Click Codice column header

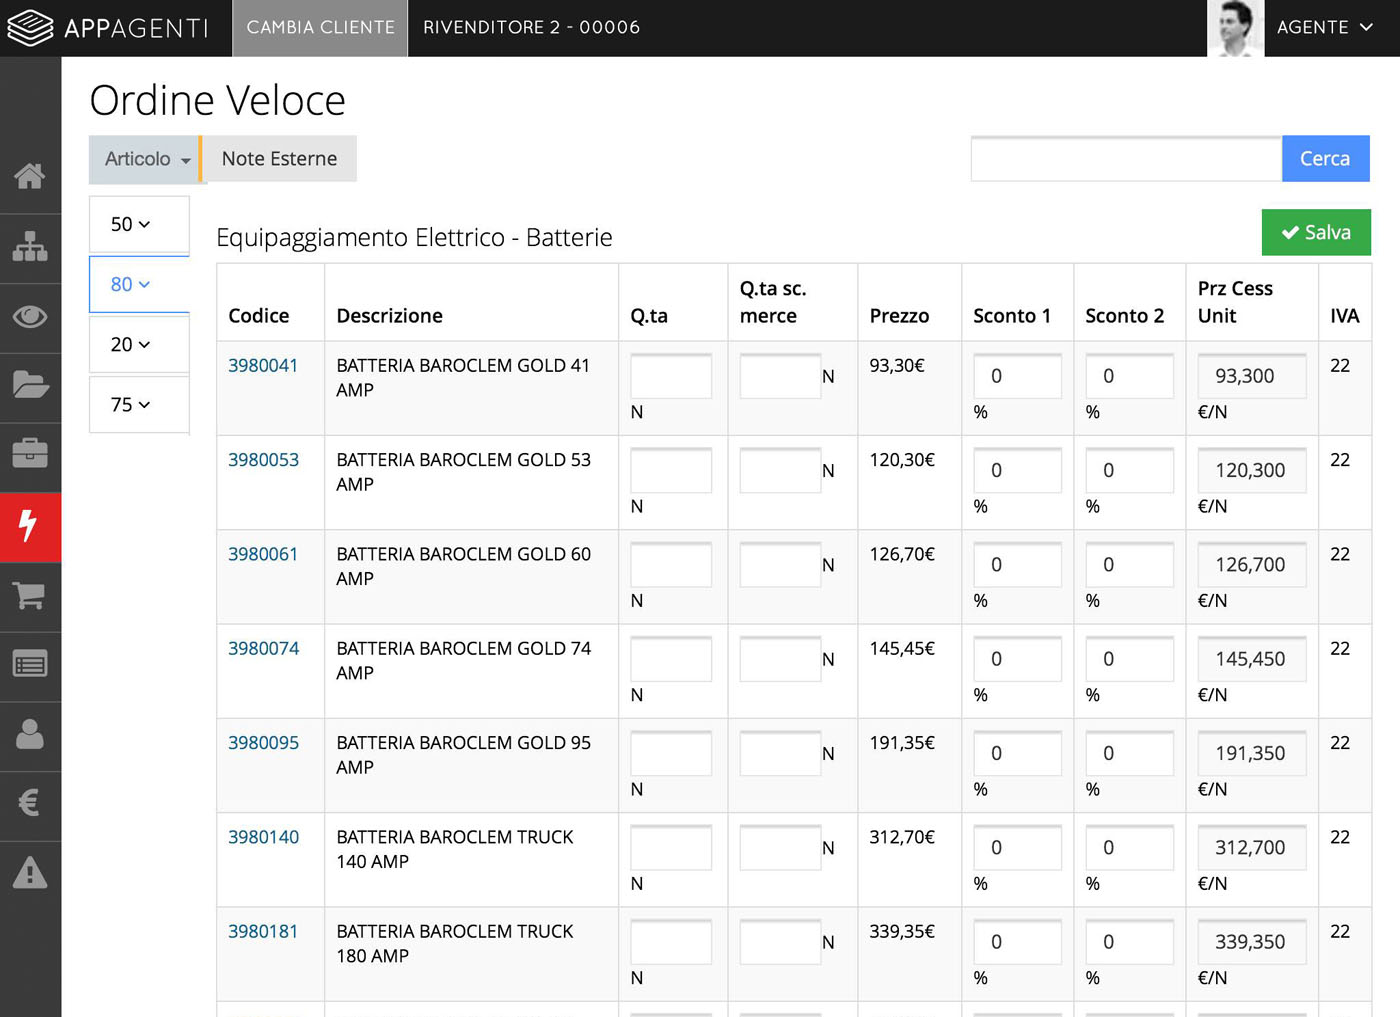pyautogui.click(x=259, y=316)
